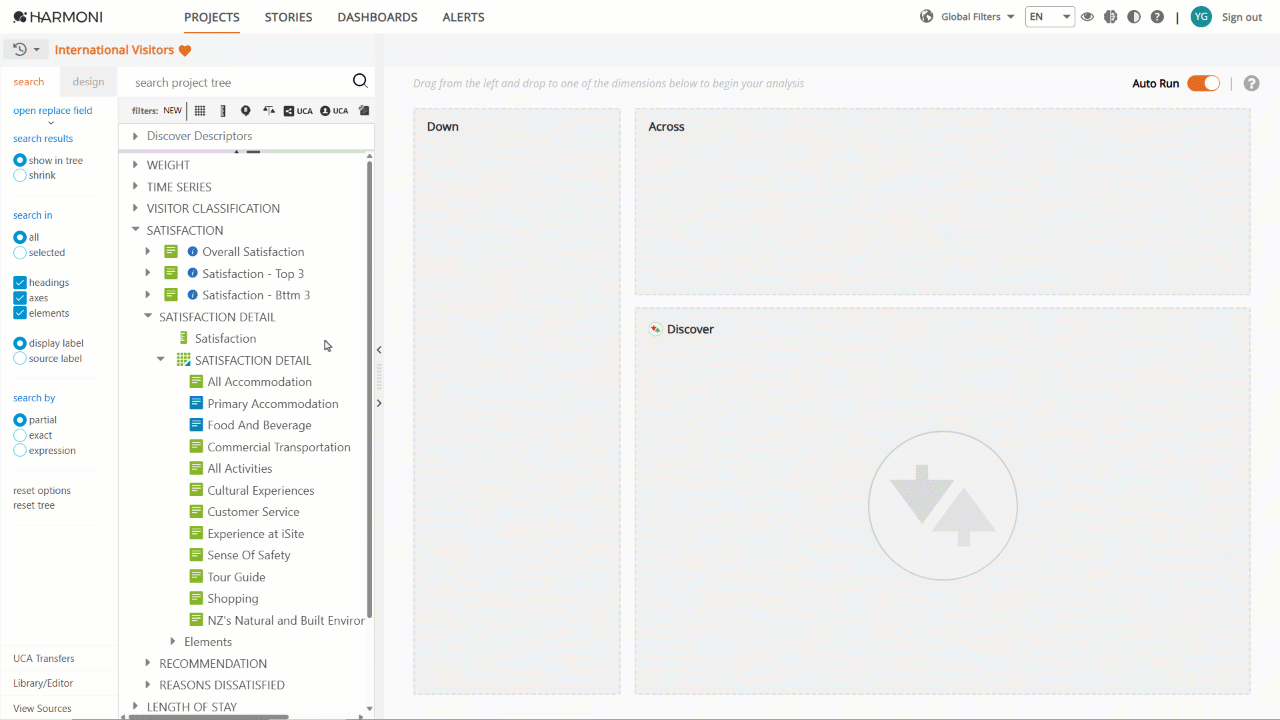Click the Discover panel icon
Screen dimensions: 1280x720
[x=655, y=329]
